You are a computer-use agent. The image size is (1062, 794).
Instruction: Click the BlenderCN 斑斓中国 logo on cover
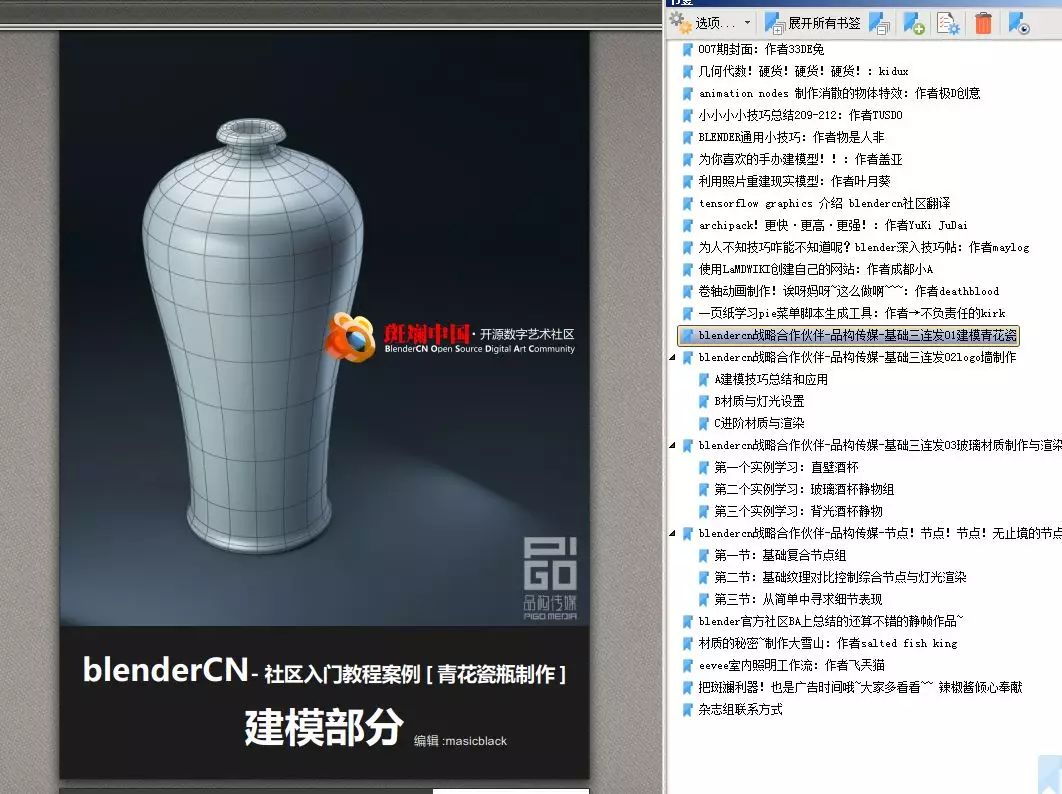[x=450, y=337]
